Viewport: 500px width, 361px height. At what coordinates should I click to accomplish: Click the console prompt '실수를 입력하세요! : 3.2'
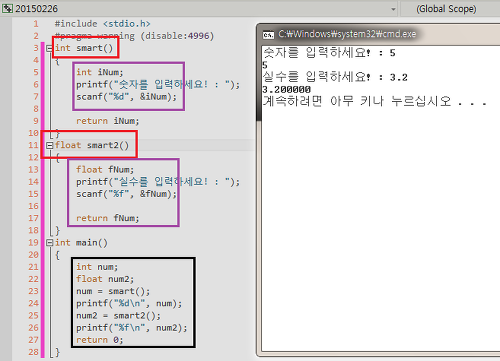(x=335, y=77)
